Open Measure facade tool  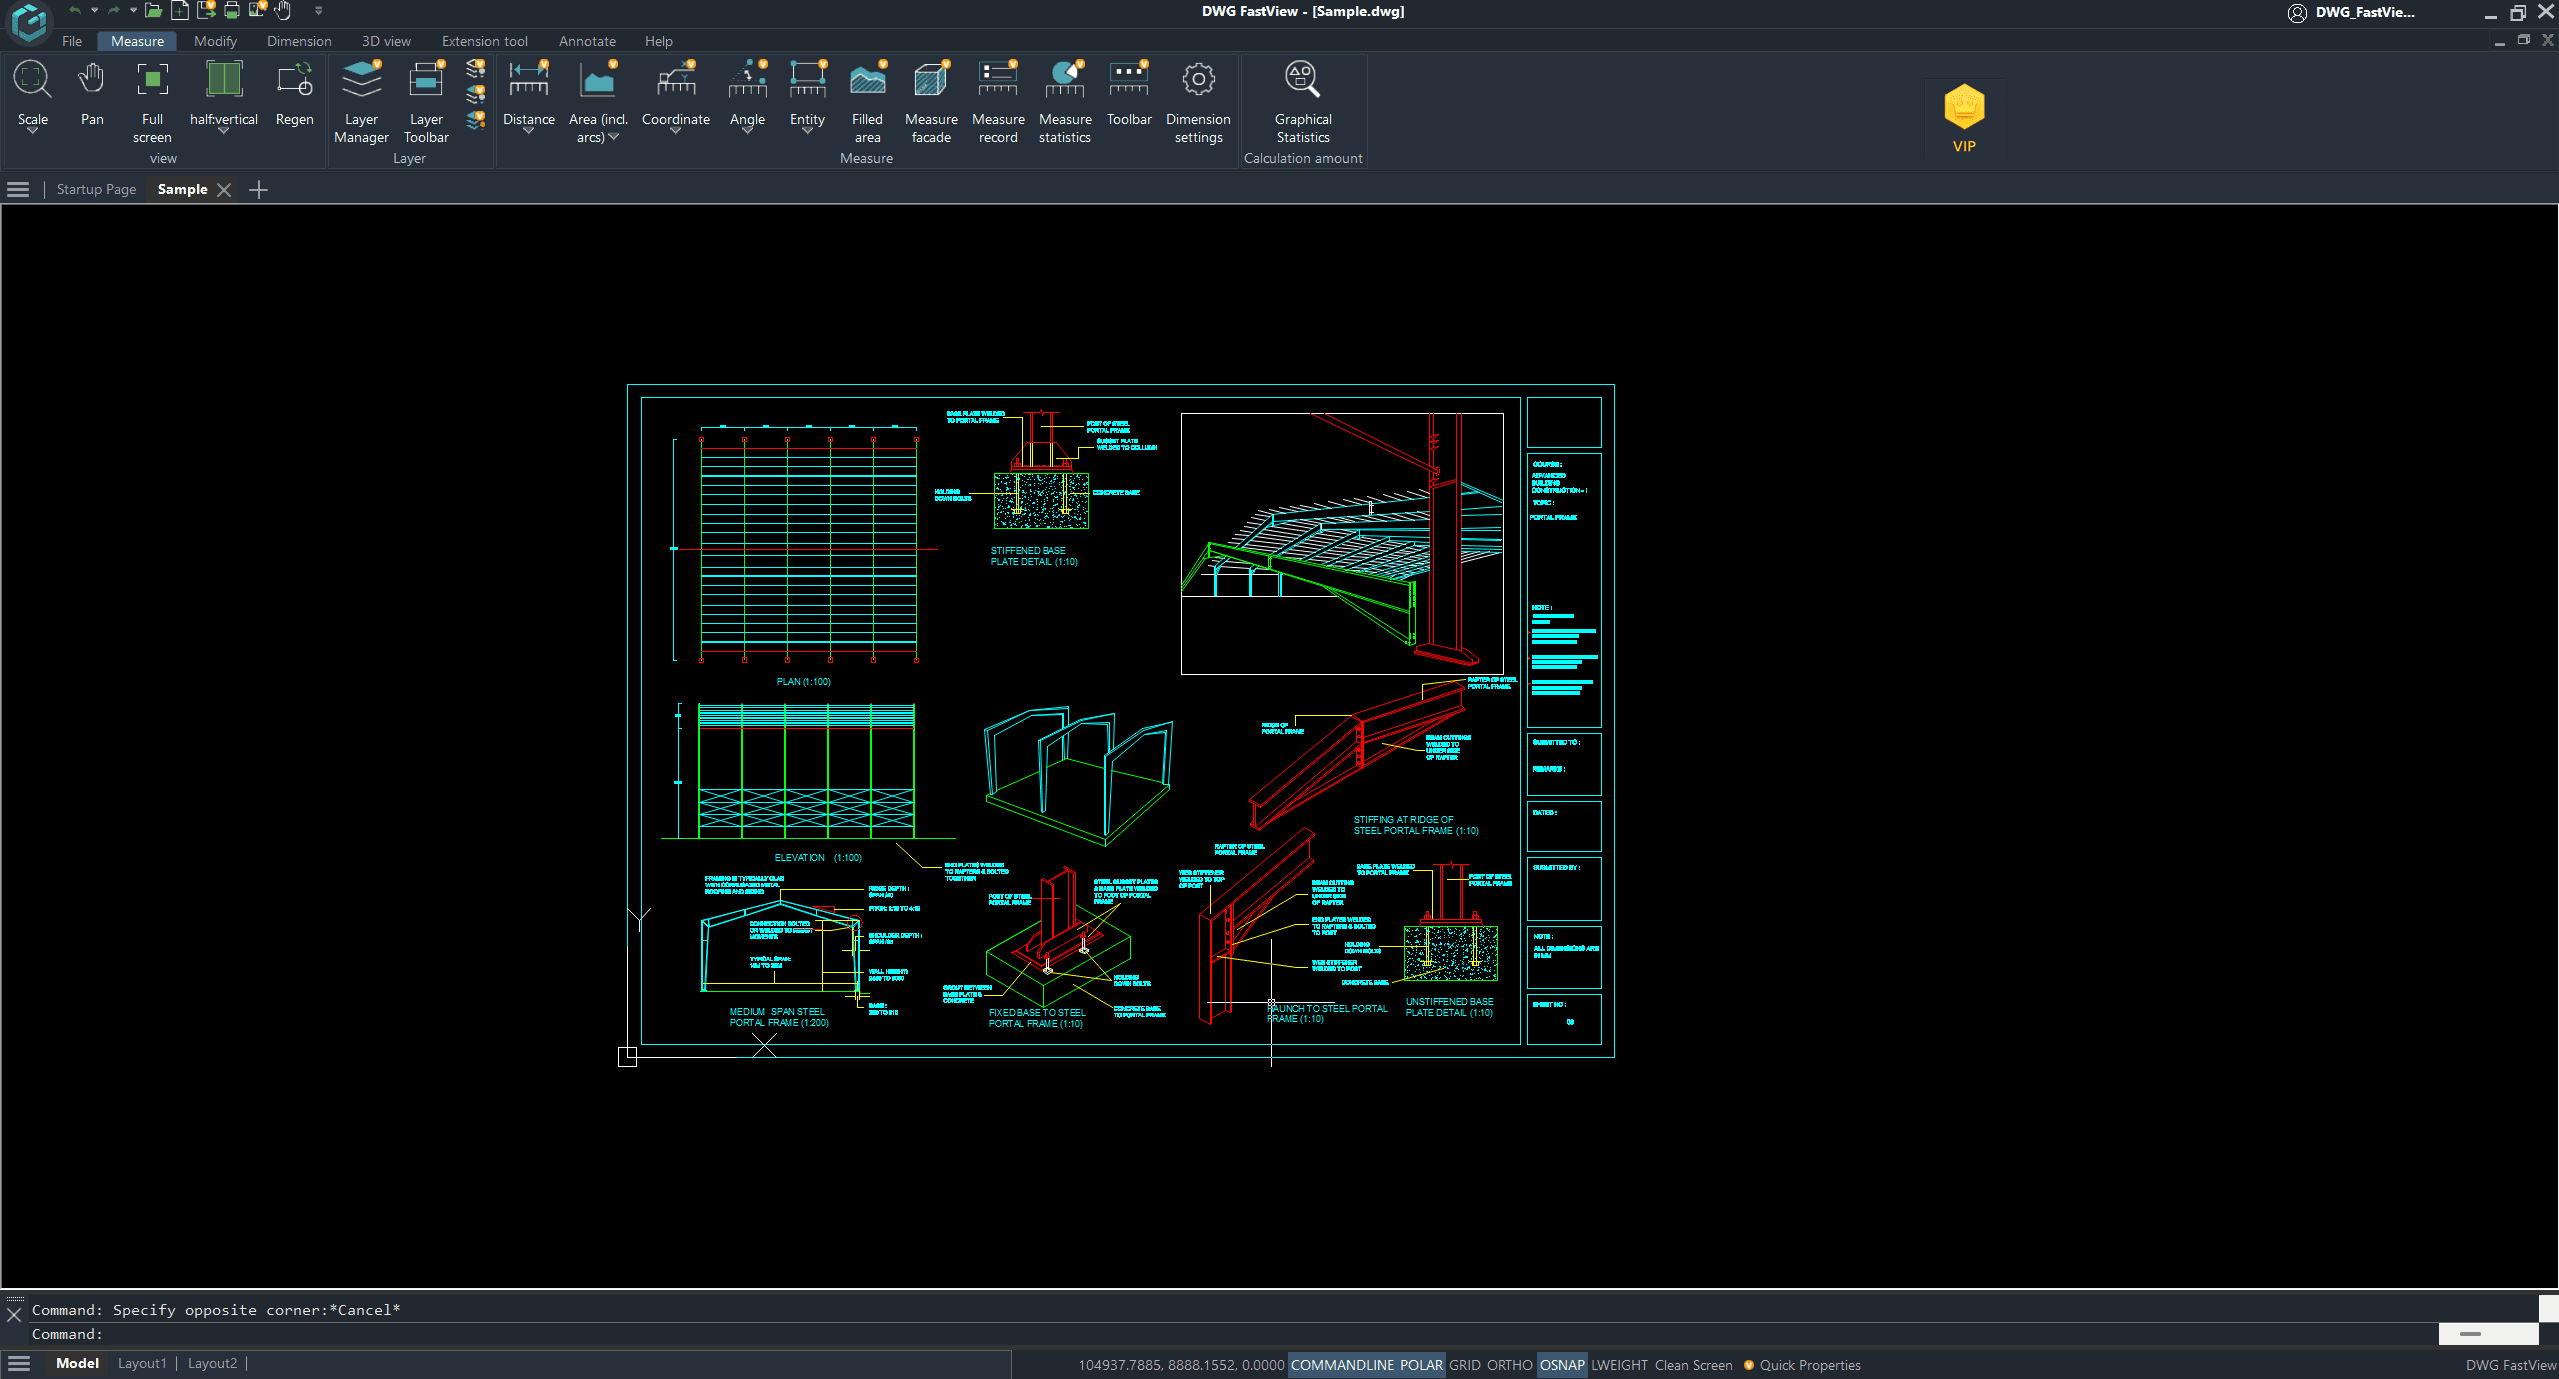coord(930,80)
